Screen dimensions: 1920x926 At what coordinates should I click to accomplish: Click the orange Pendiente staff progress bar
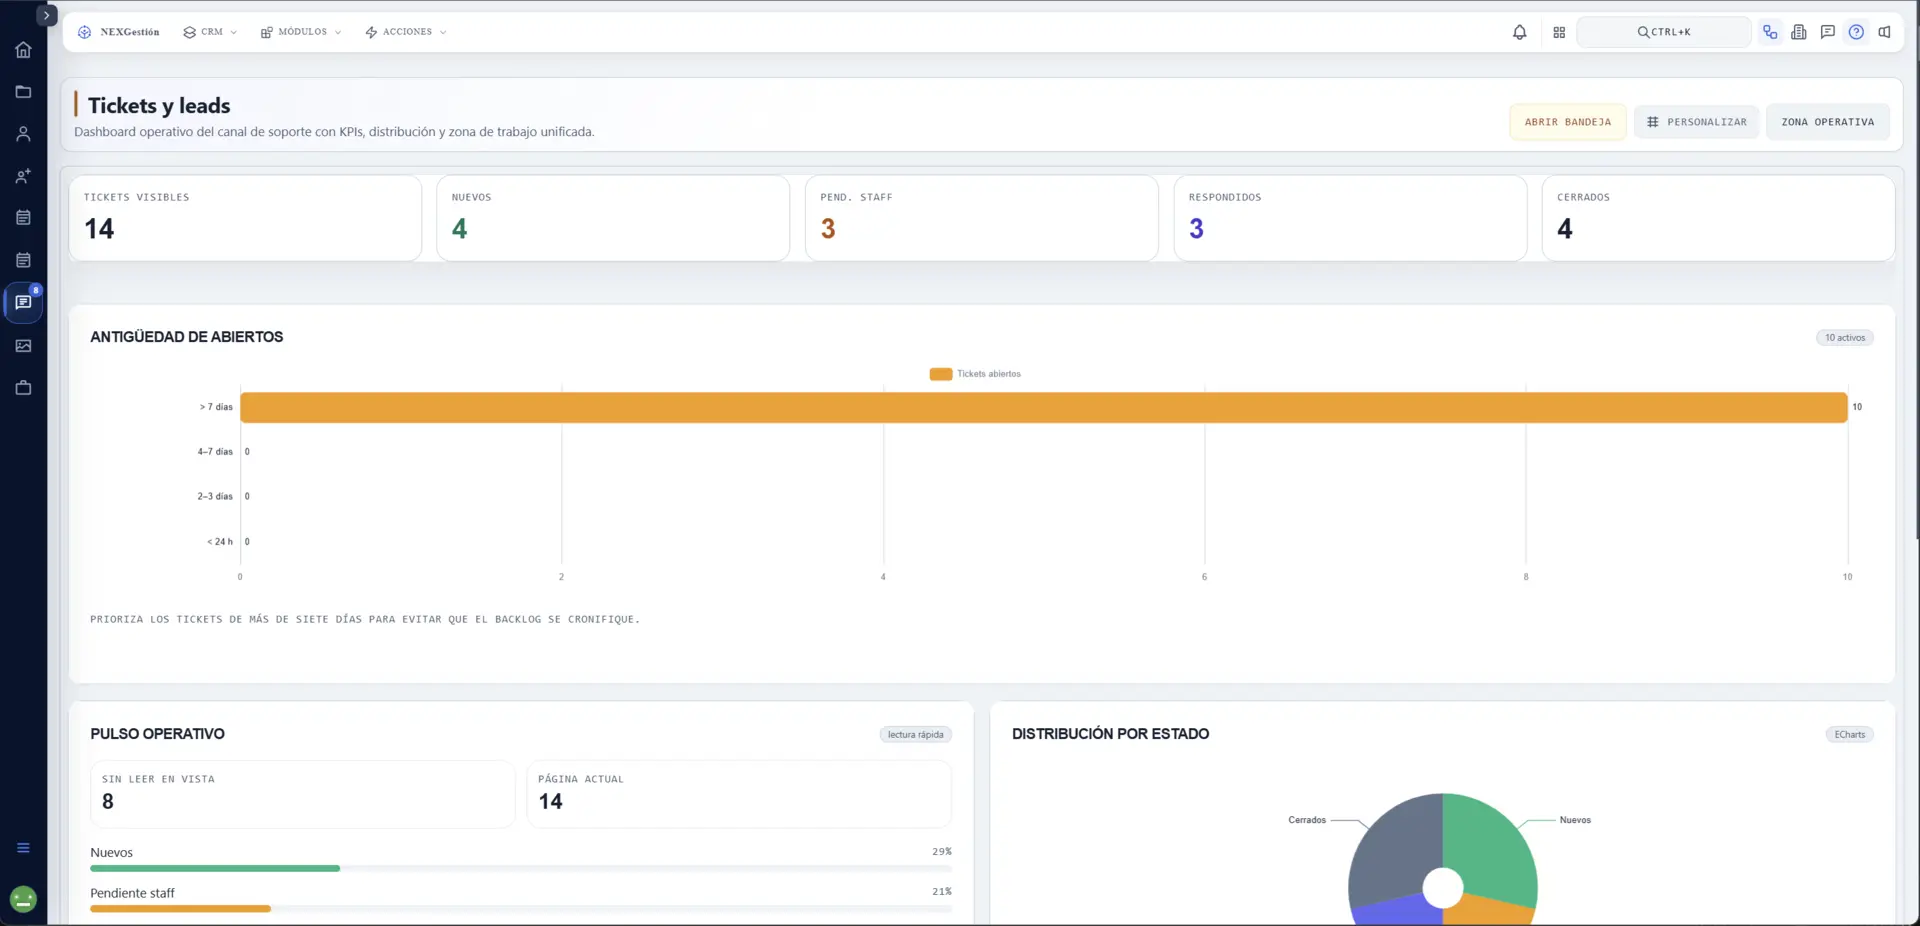(180, 908)
